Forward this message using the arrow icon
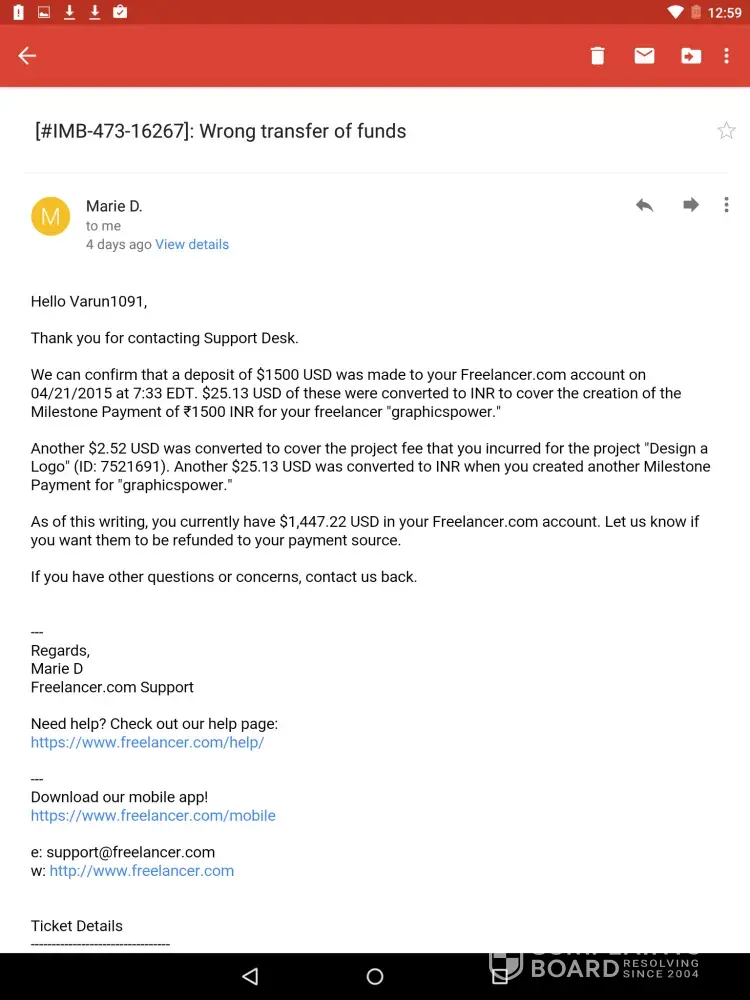 point(691,205)
